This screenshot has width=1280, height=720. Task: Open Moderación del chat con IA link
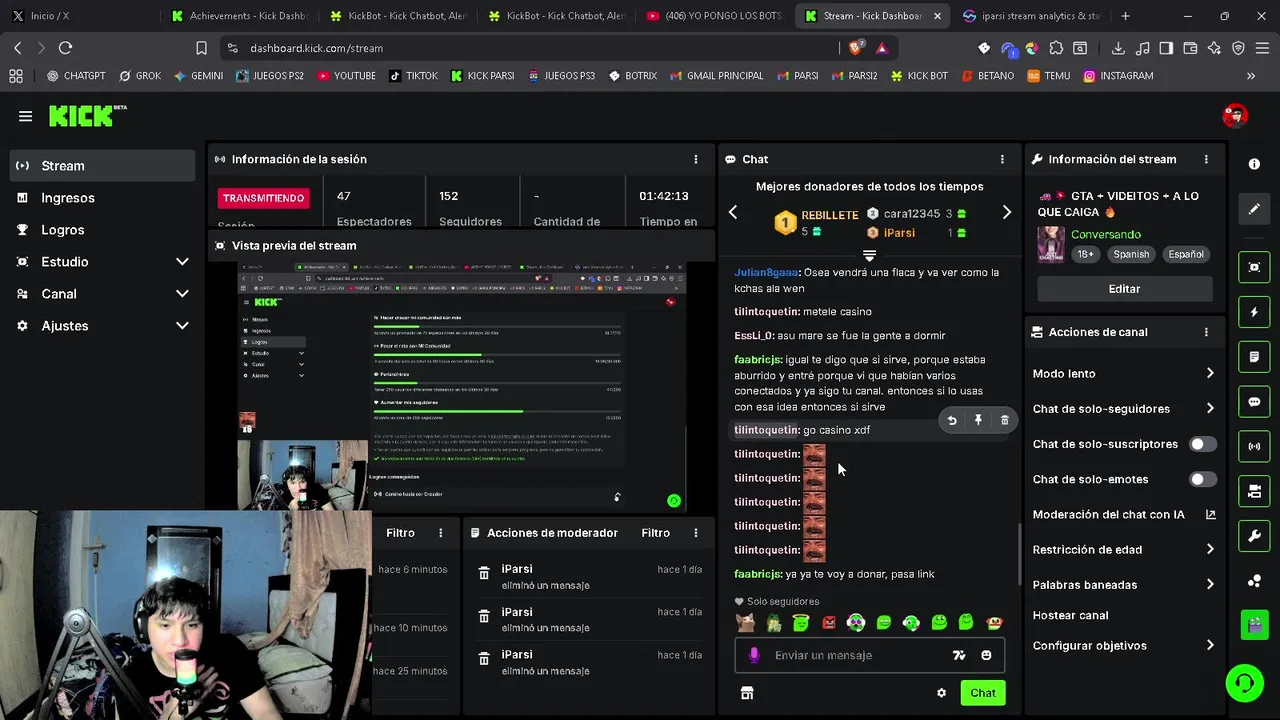point(1124,514)
